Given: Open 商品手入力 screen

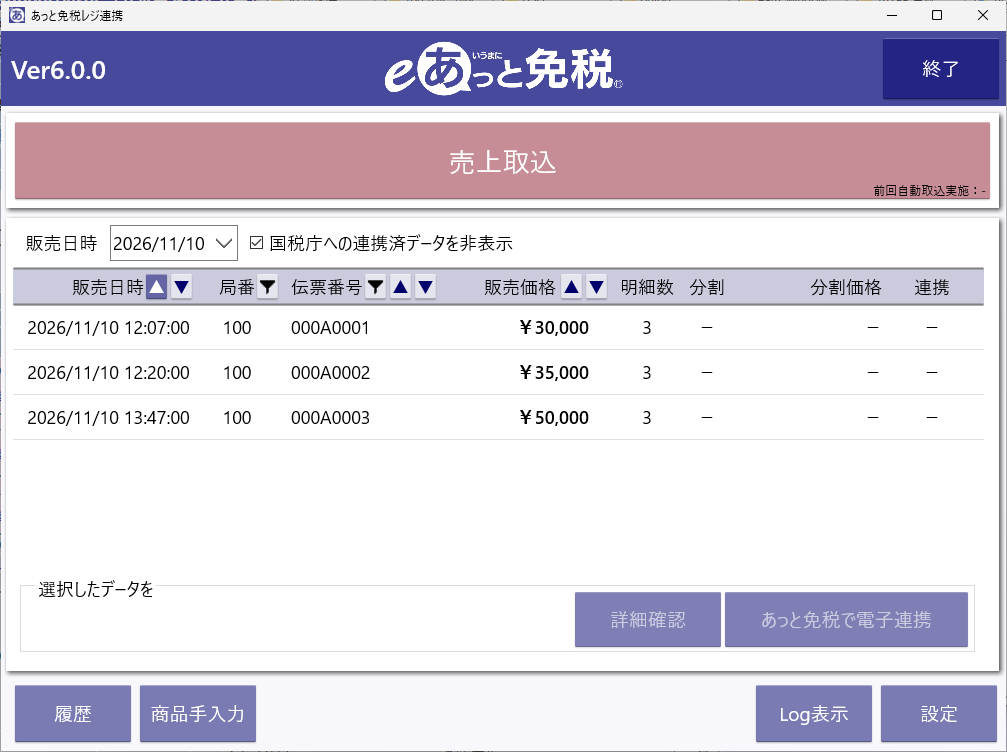Looking at the screenshot, I should click(198, 713).
